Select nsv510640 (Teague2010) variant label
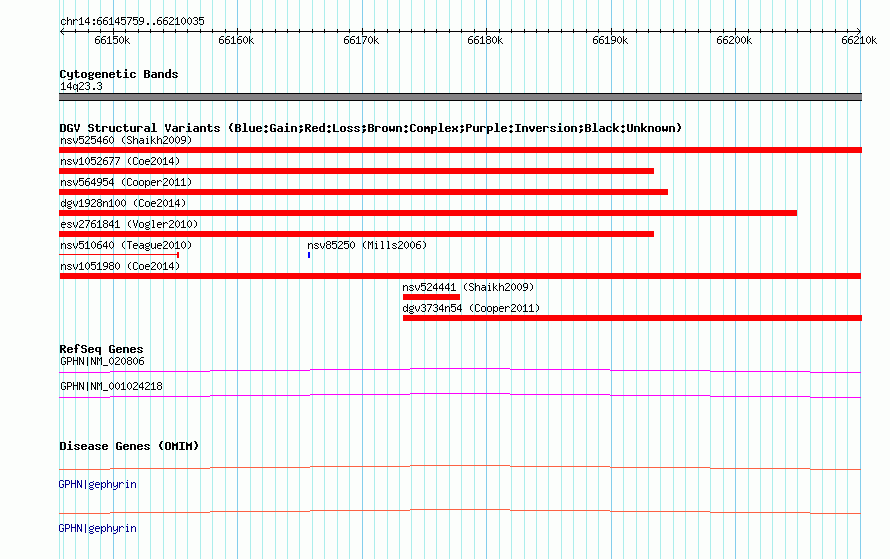The height and width of the screenshot is (559, 890). tap(126, 245)
